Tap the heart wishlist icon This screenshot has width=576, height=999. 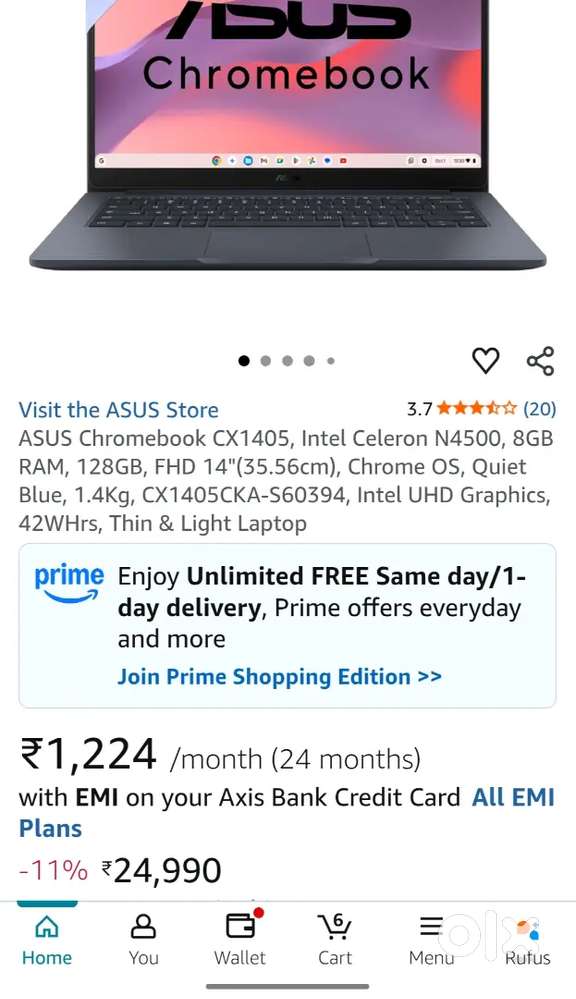(x=486, y=361)
